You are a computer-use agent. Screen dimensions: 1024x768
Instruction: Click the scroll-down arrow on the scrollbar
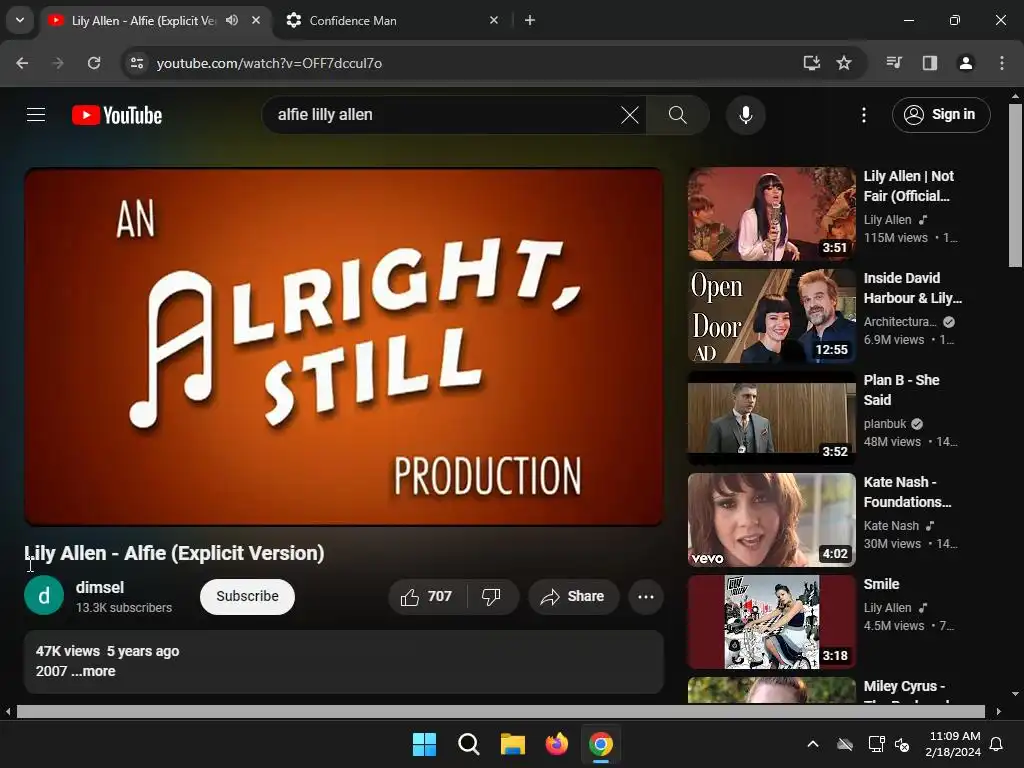[1015, 694]
